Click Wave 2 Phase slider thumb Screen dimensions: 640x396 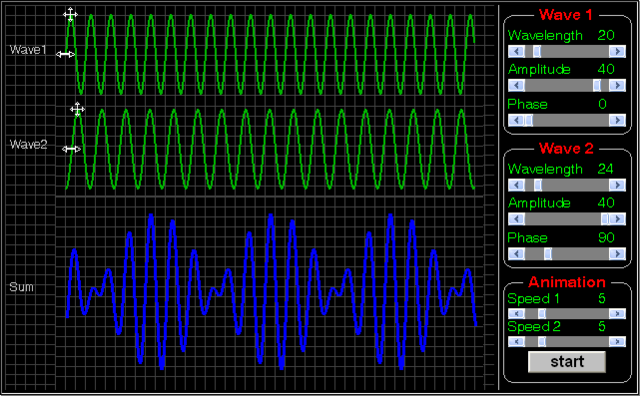pos(548,254)
